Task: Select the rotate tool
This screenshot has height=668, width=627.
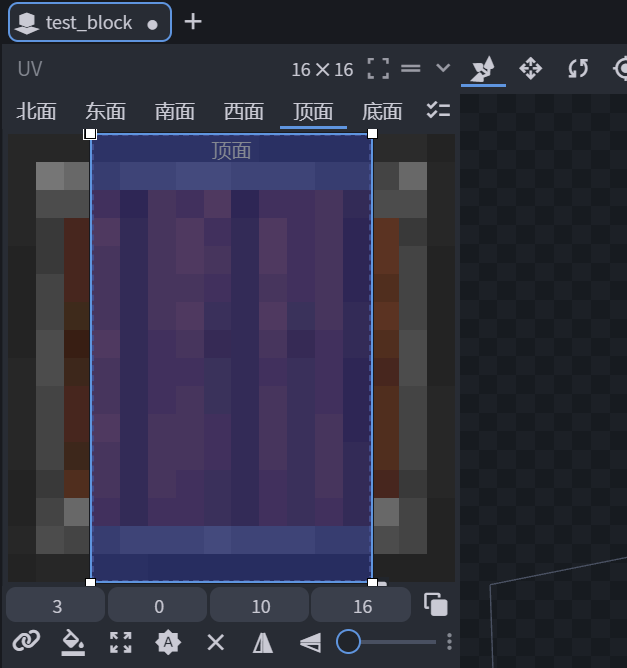Action: pyautogui.click(x=578, y=69)
